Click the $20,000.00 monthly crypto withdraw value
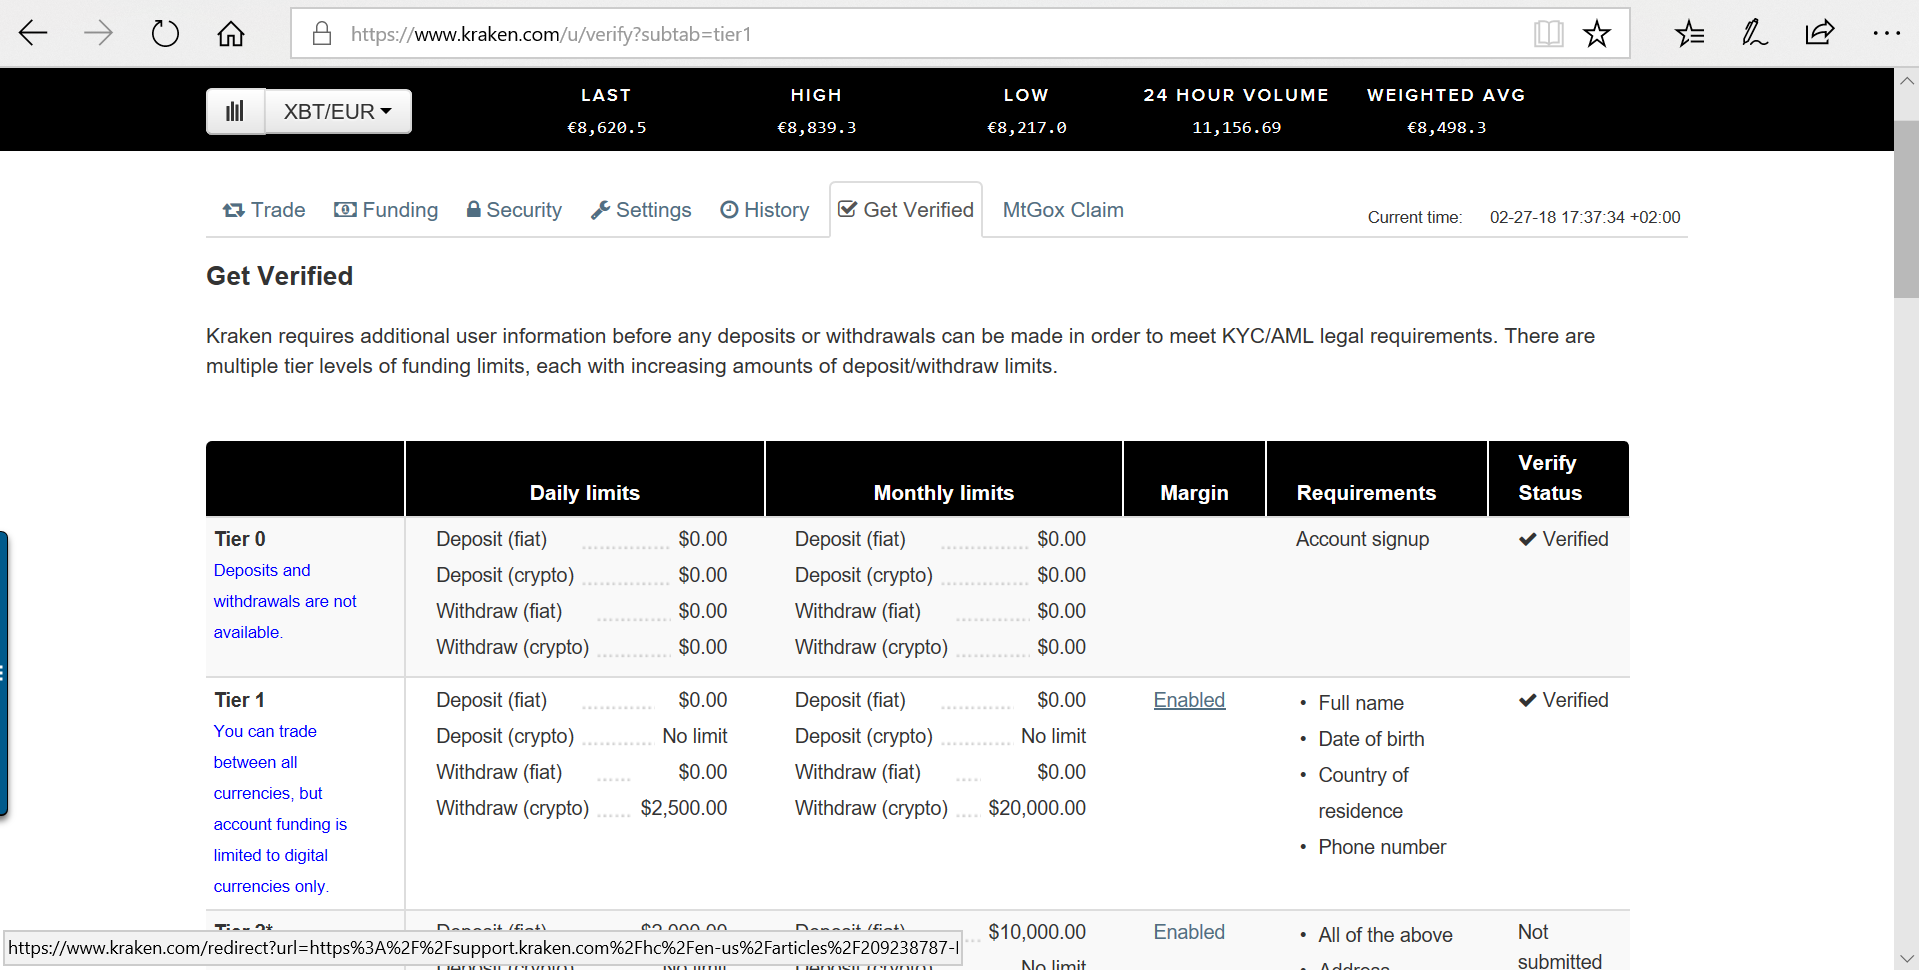1919x970 pixels. [1037, 808]
